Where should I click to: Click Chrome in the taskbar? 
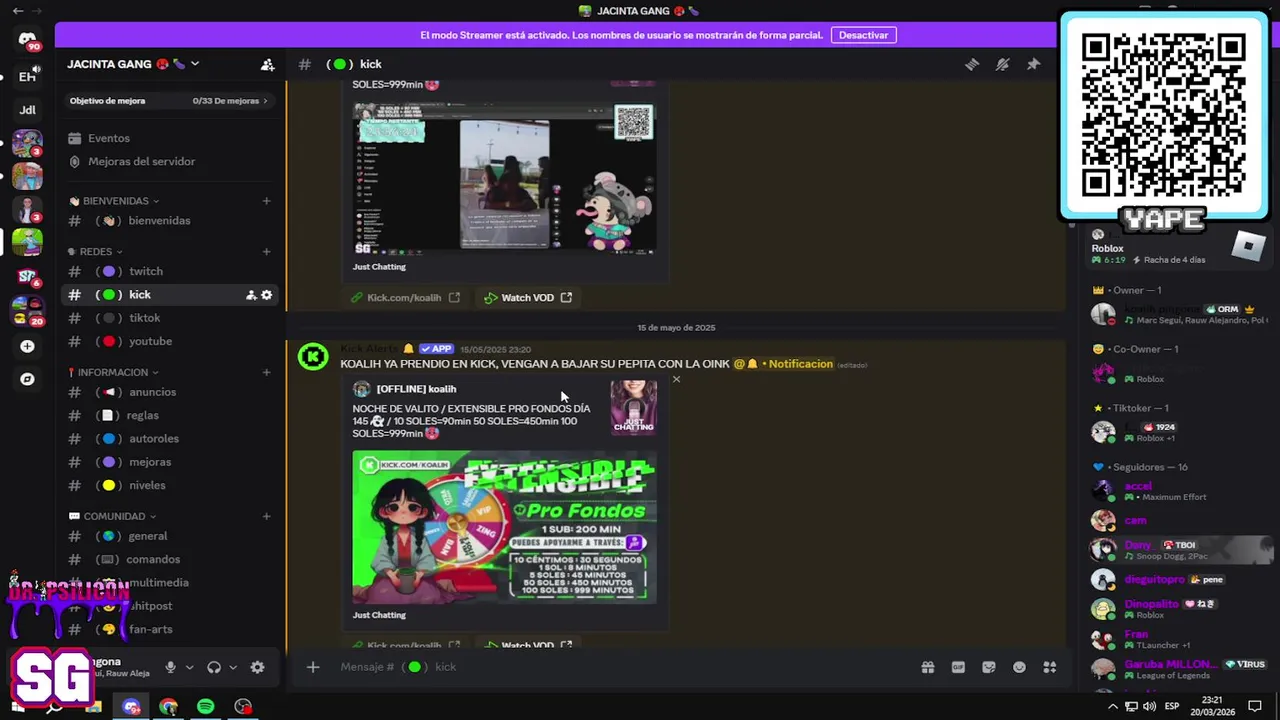pos(168,707)
